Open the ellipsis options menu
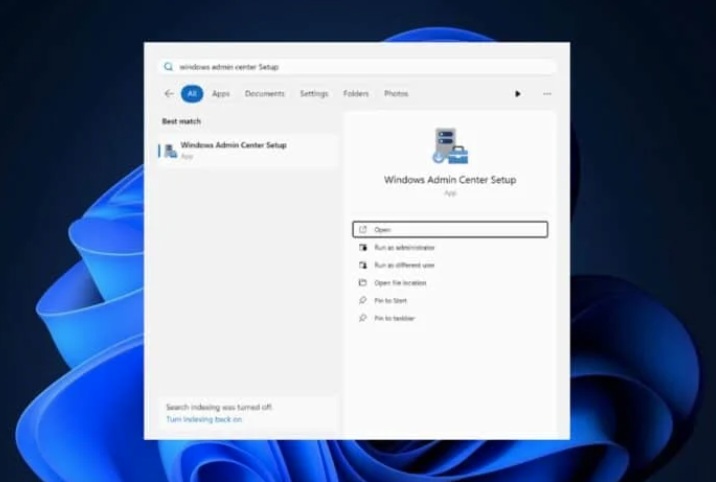 click(x=547, y=94)
